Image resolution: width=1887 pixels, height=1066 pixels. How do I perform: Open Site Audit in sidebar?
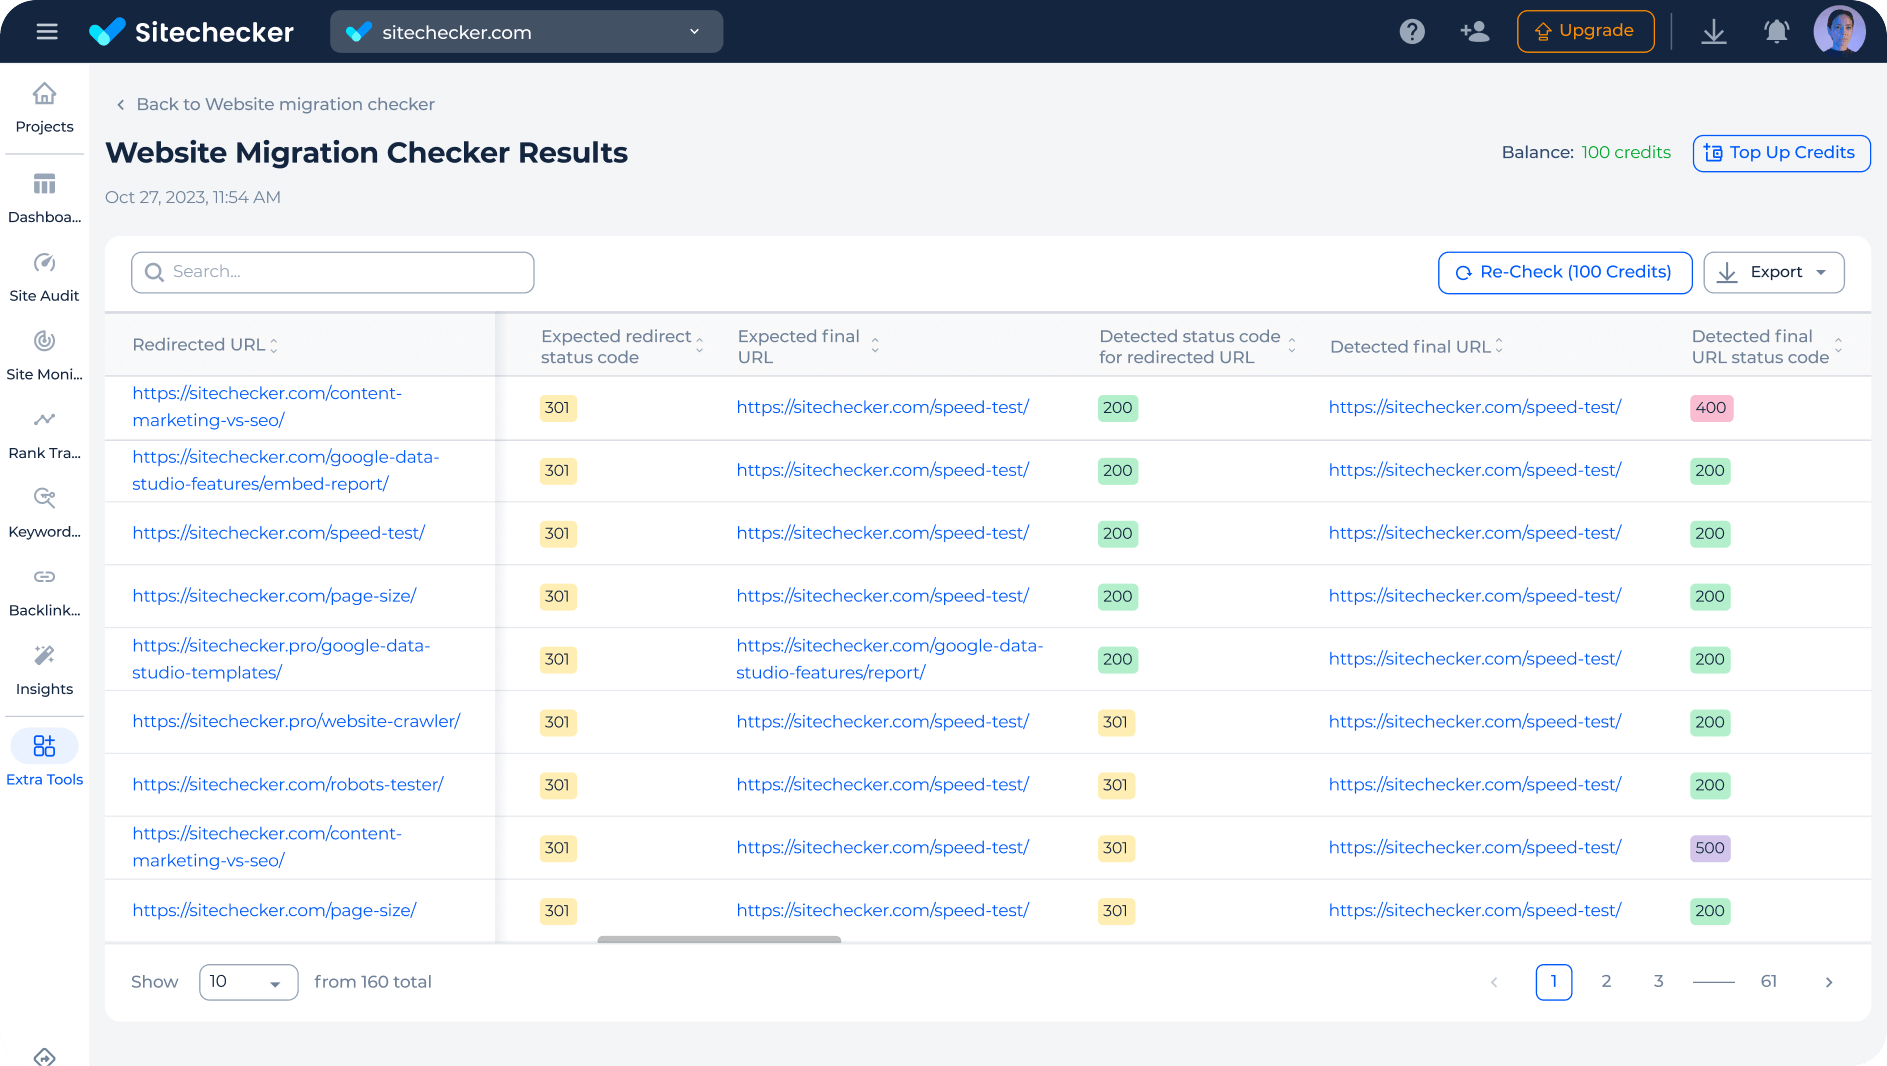tap(44, 277)
